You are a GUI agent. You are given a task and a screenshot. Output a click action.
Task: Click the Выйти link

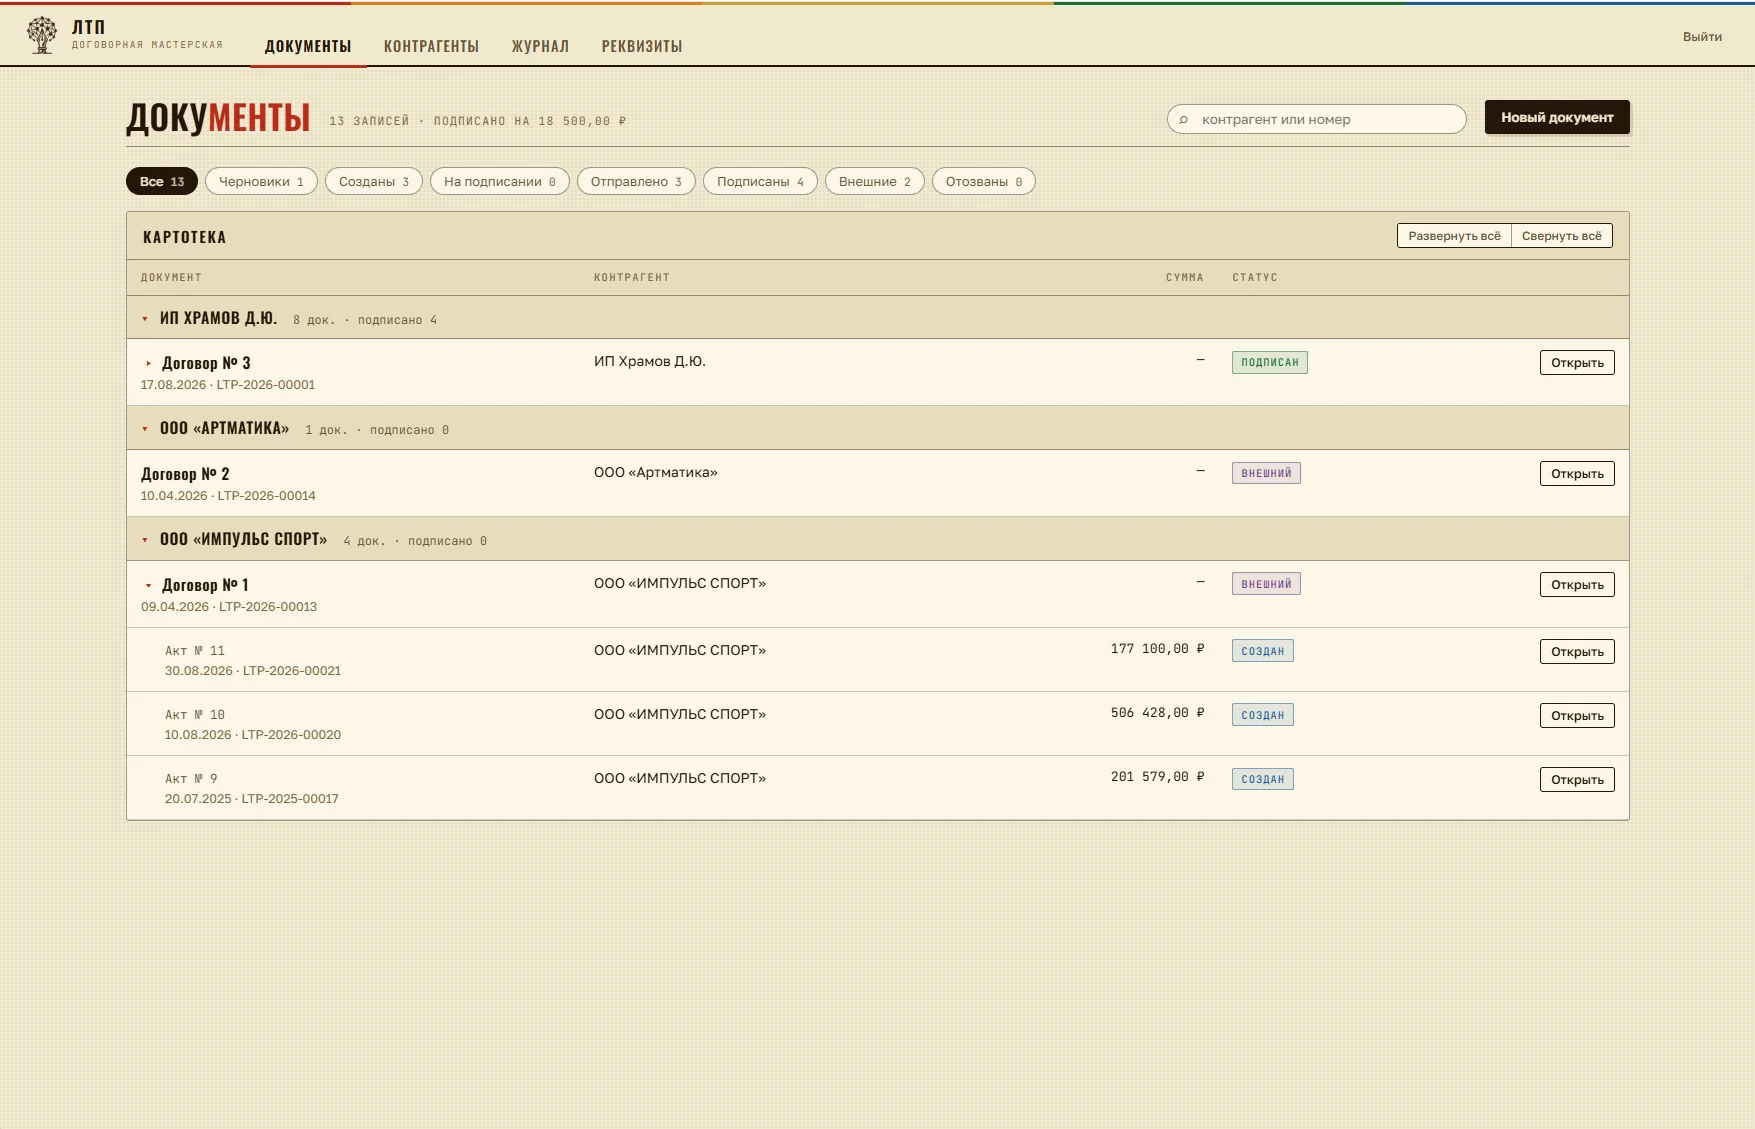(x=1702, y=37)
